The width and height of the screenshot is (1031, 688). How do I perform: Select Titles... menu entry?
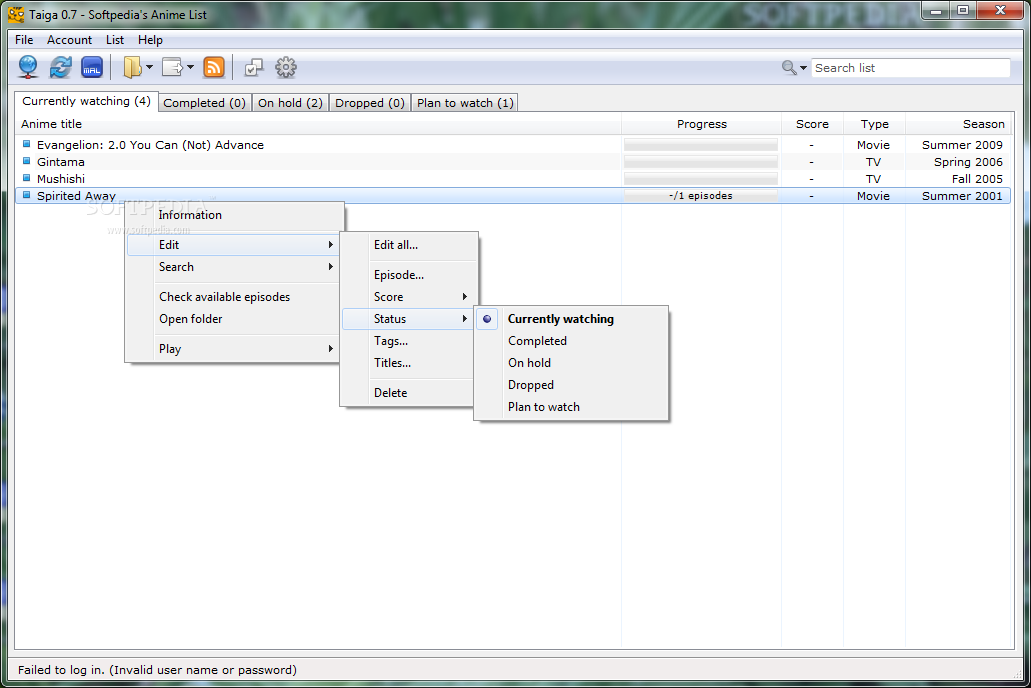click(x=408, y=362)
